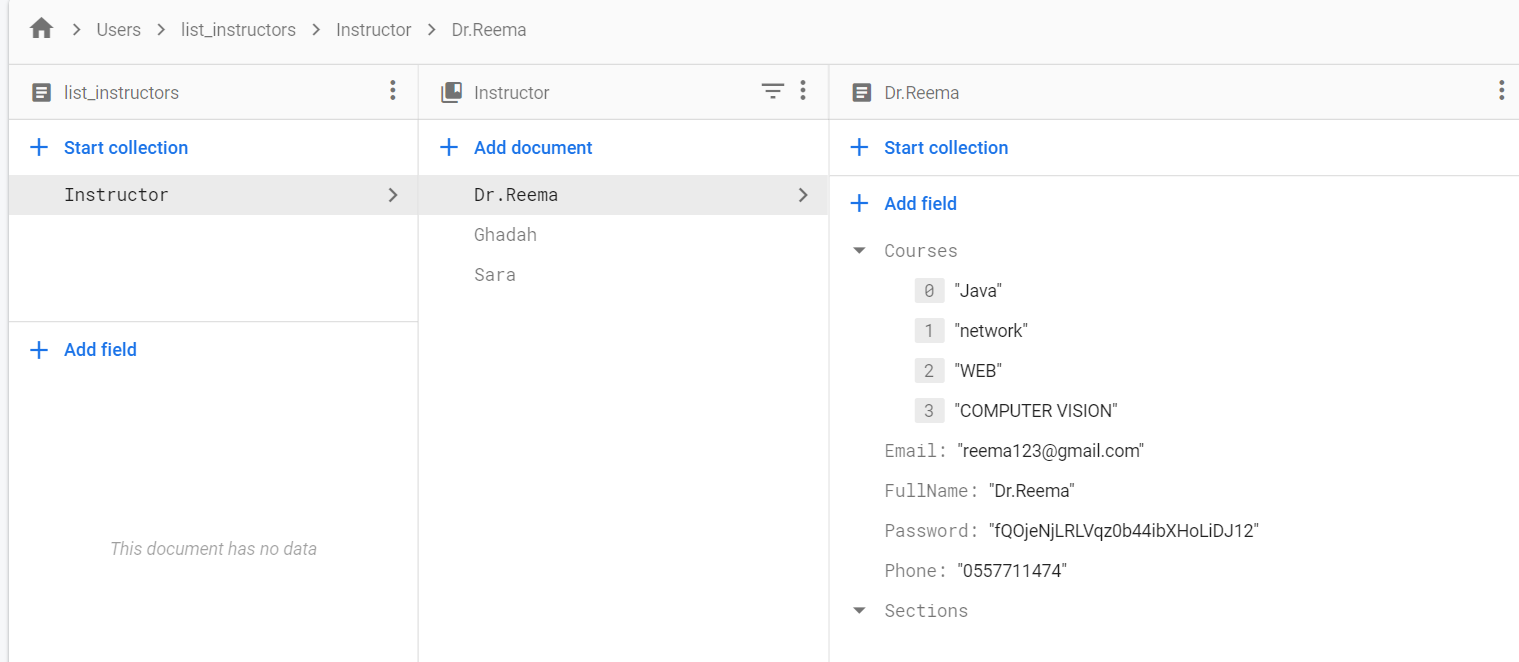Click the list_instructors panel title
Image resolution: width=1519 pixels, height=662 pixels.
(x=121, y=92)
